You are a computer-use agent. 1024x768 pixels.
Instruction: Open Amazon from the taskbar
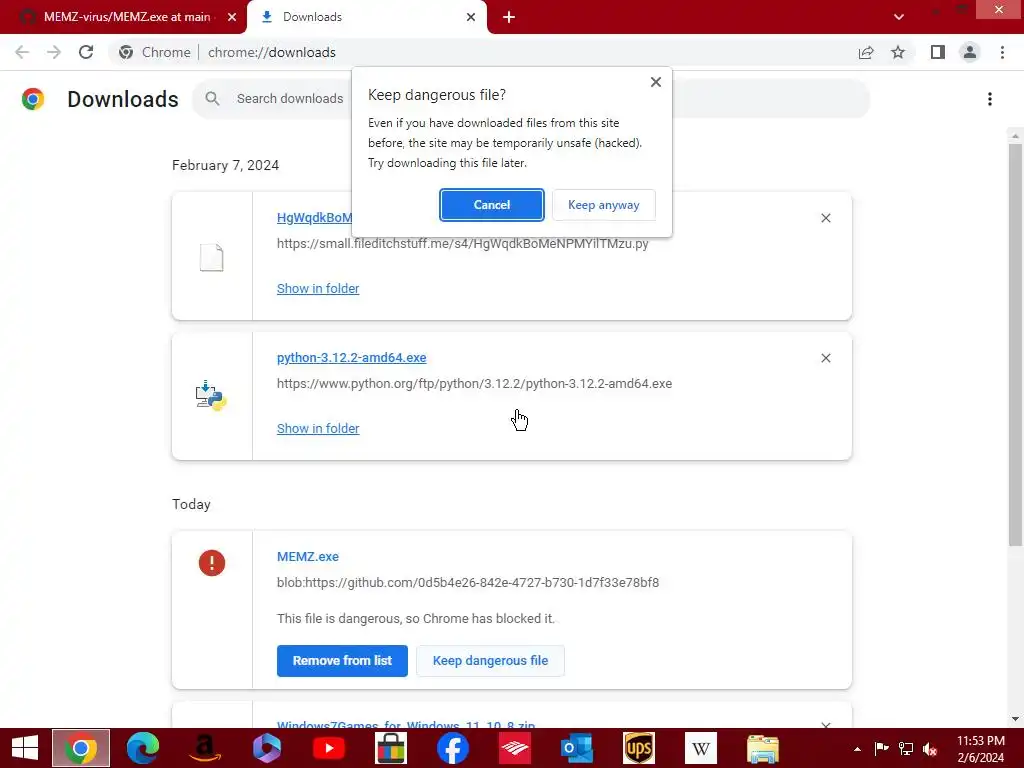point(205,748)
